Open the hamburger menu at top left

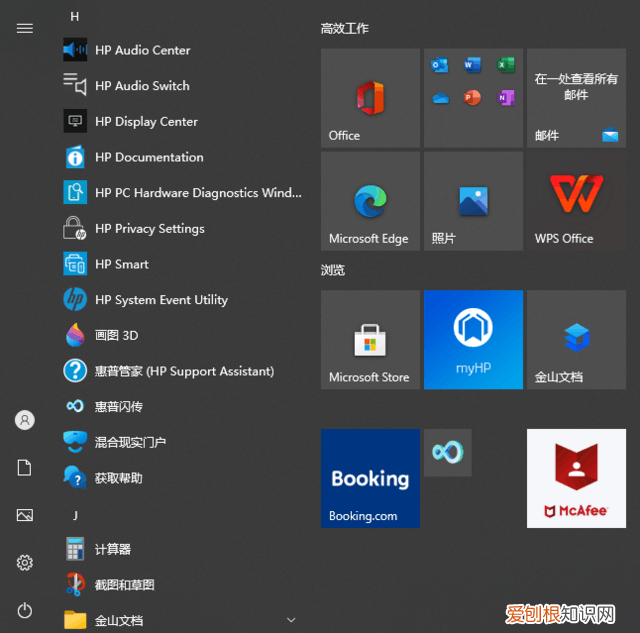(x=25, y=28)
